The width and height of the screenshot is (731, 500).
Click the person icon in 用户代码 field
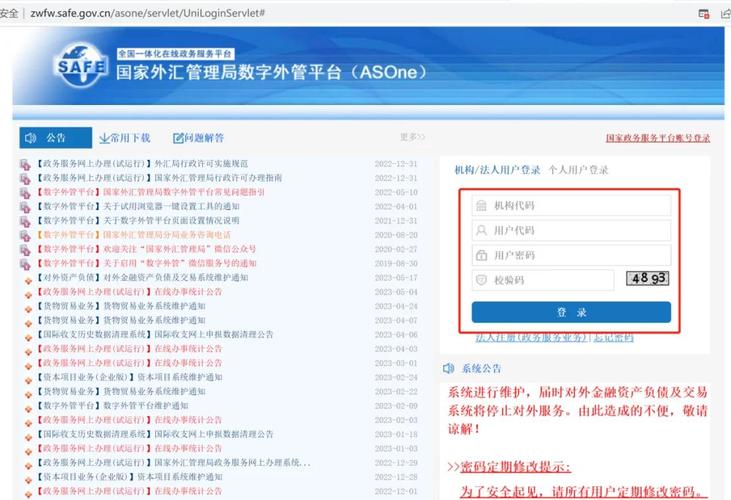481,230
